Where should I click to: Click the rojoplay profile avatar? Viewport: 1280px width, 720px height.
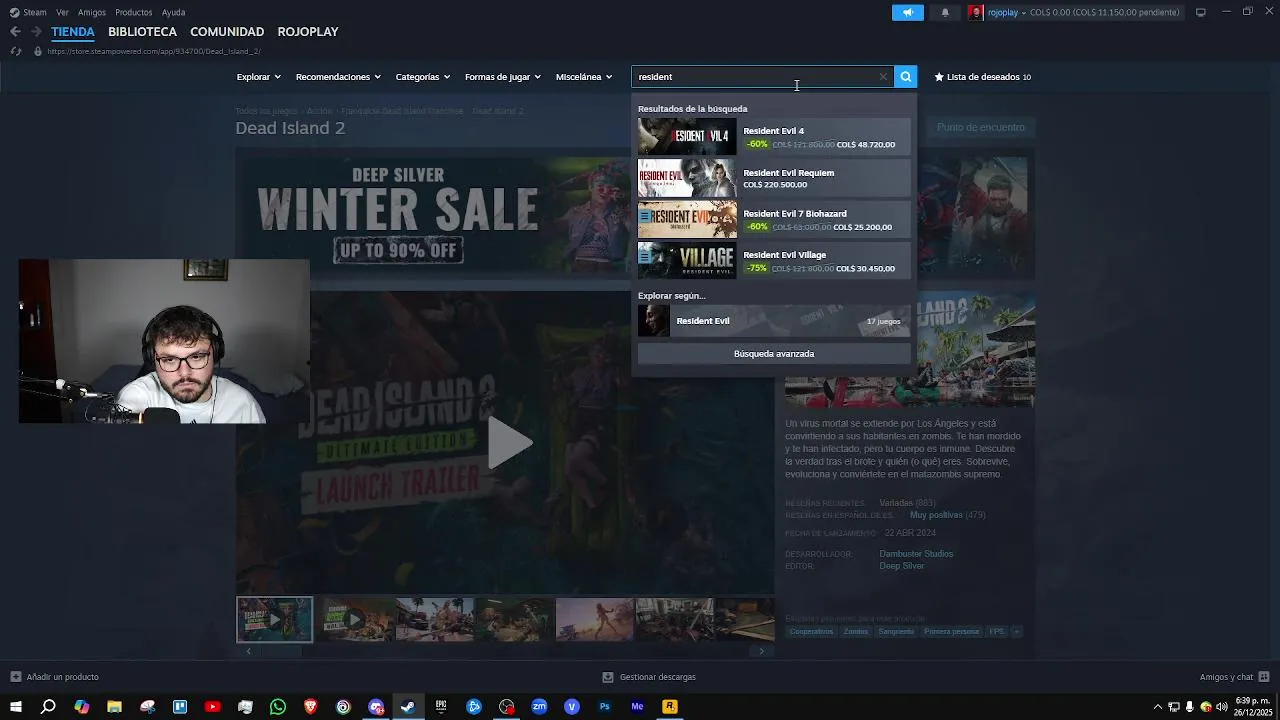(975, 12)
